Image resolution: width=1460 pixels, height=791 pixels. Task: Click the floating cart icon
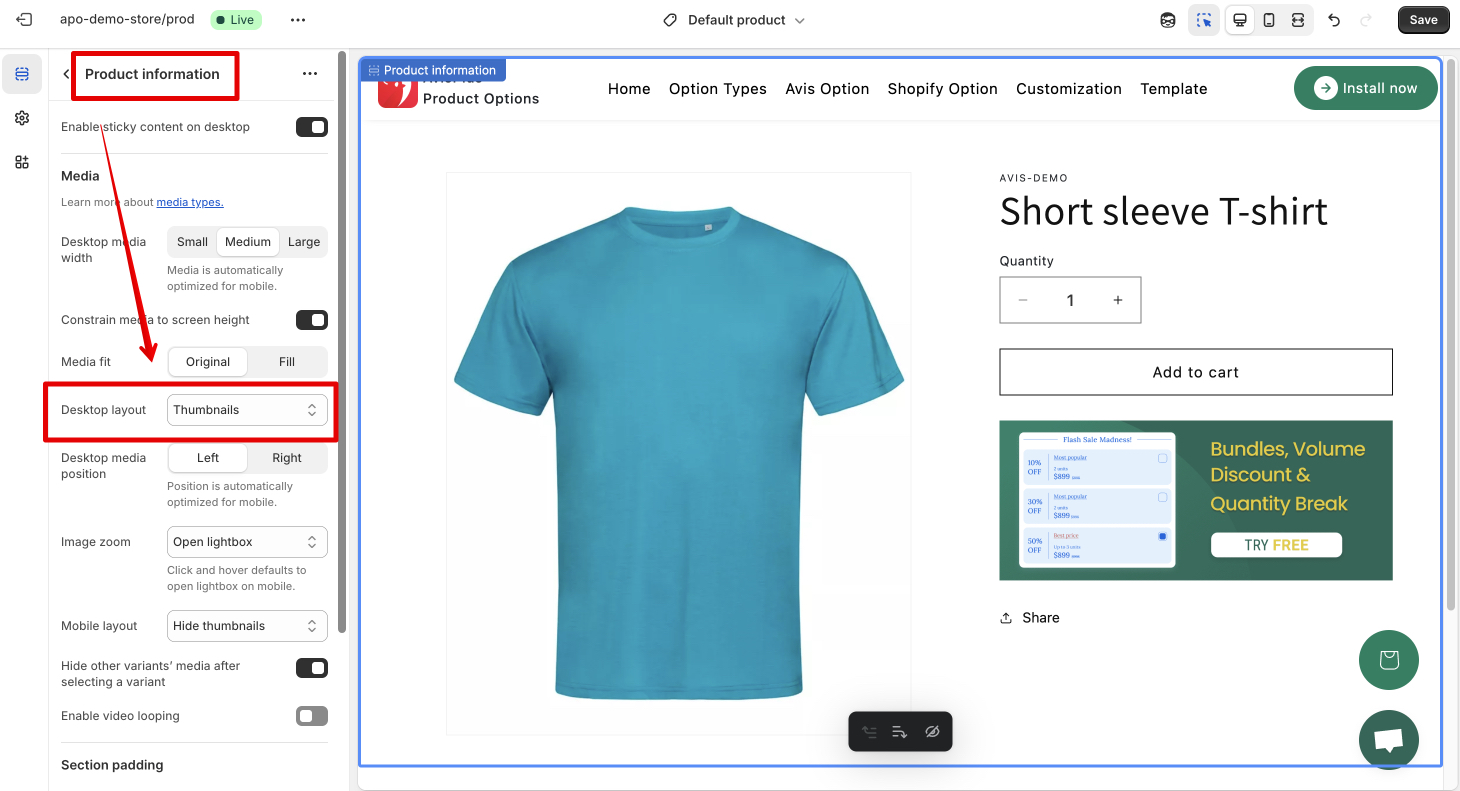[x=1388, y=660]
